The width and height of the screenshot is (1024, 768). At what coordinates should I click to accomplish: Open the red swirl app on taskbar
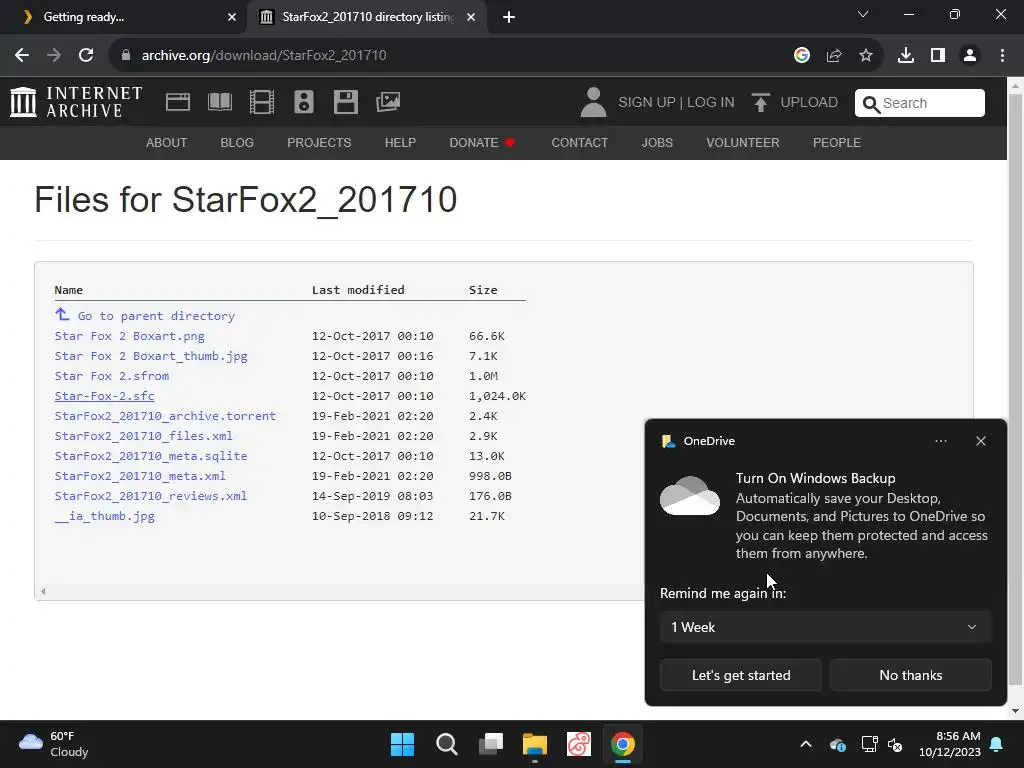579,744
